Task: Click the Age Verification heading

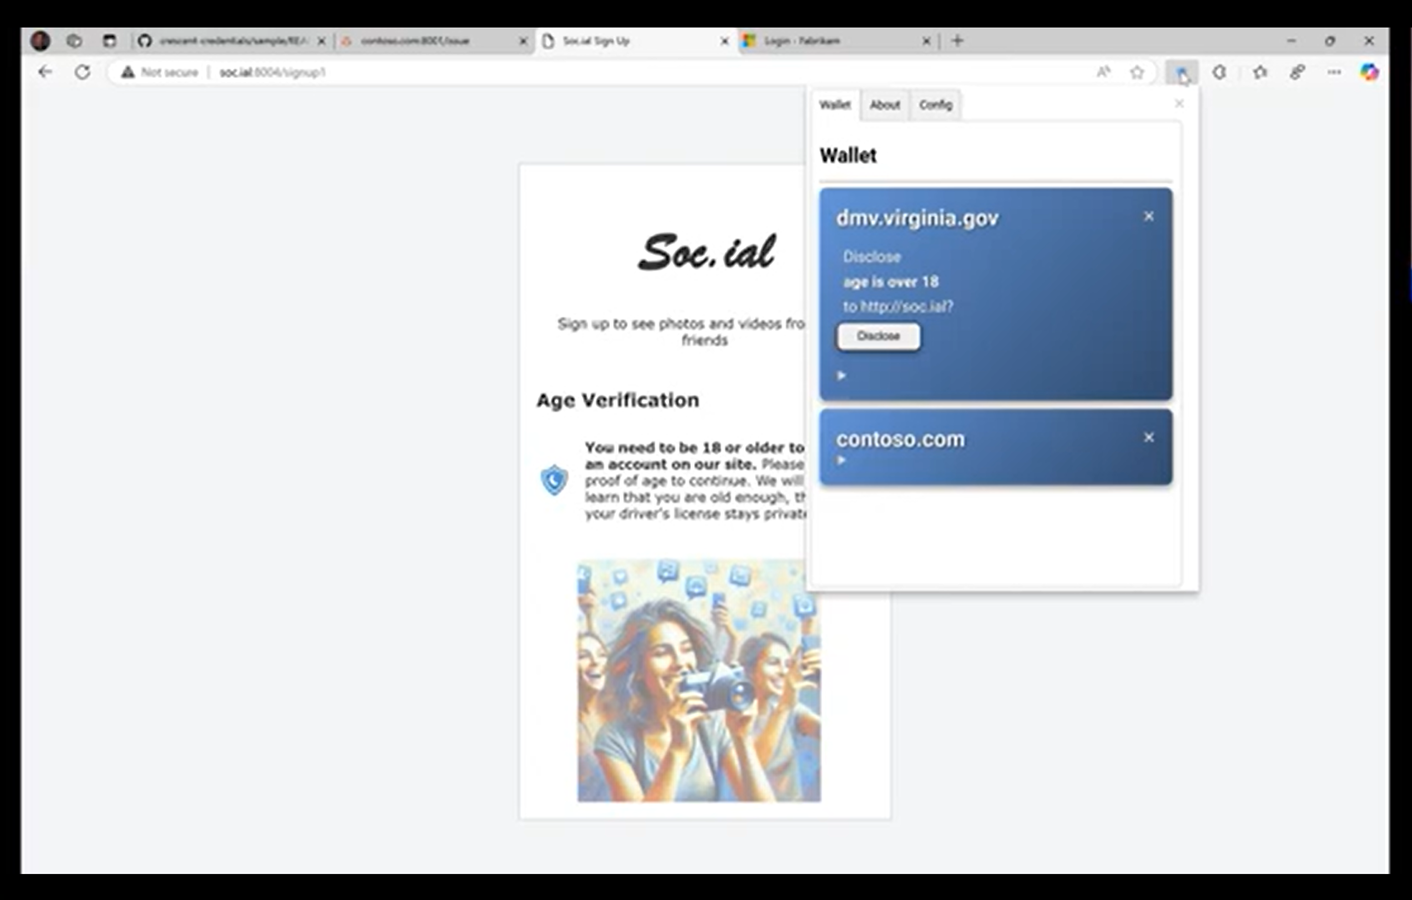Action: pos(618,400)
